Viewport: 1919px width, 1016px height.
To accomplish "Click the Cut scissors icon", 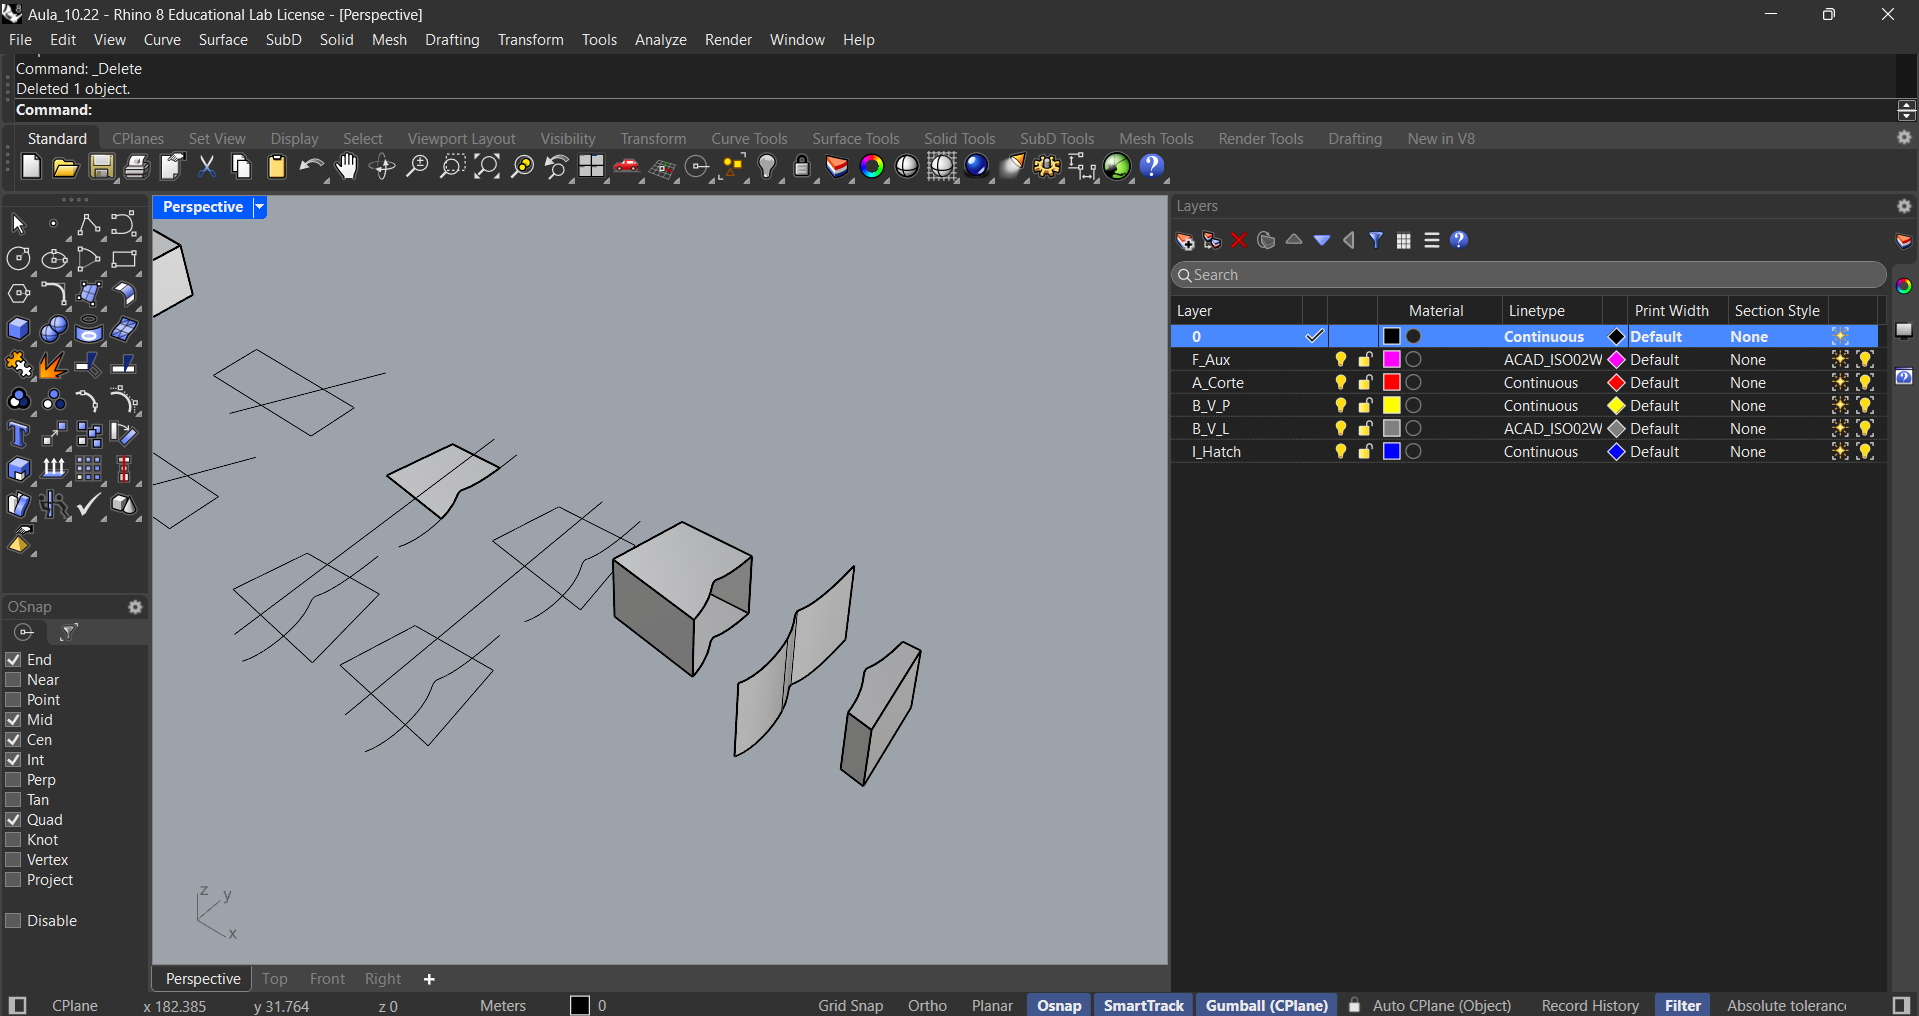I will tap(207, 167).
